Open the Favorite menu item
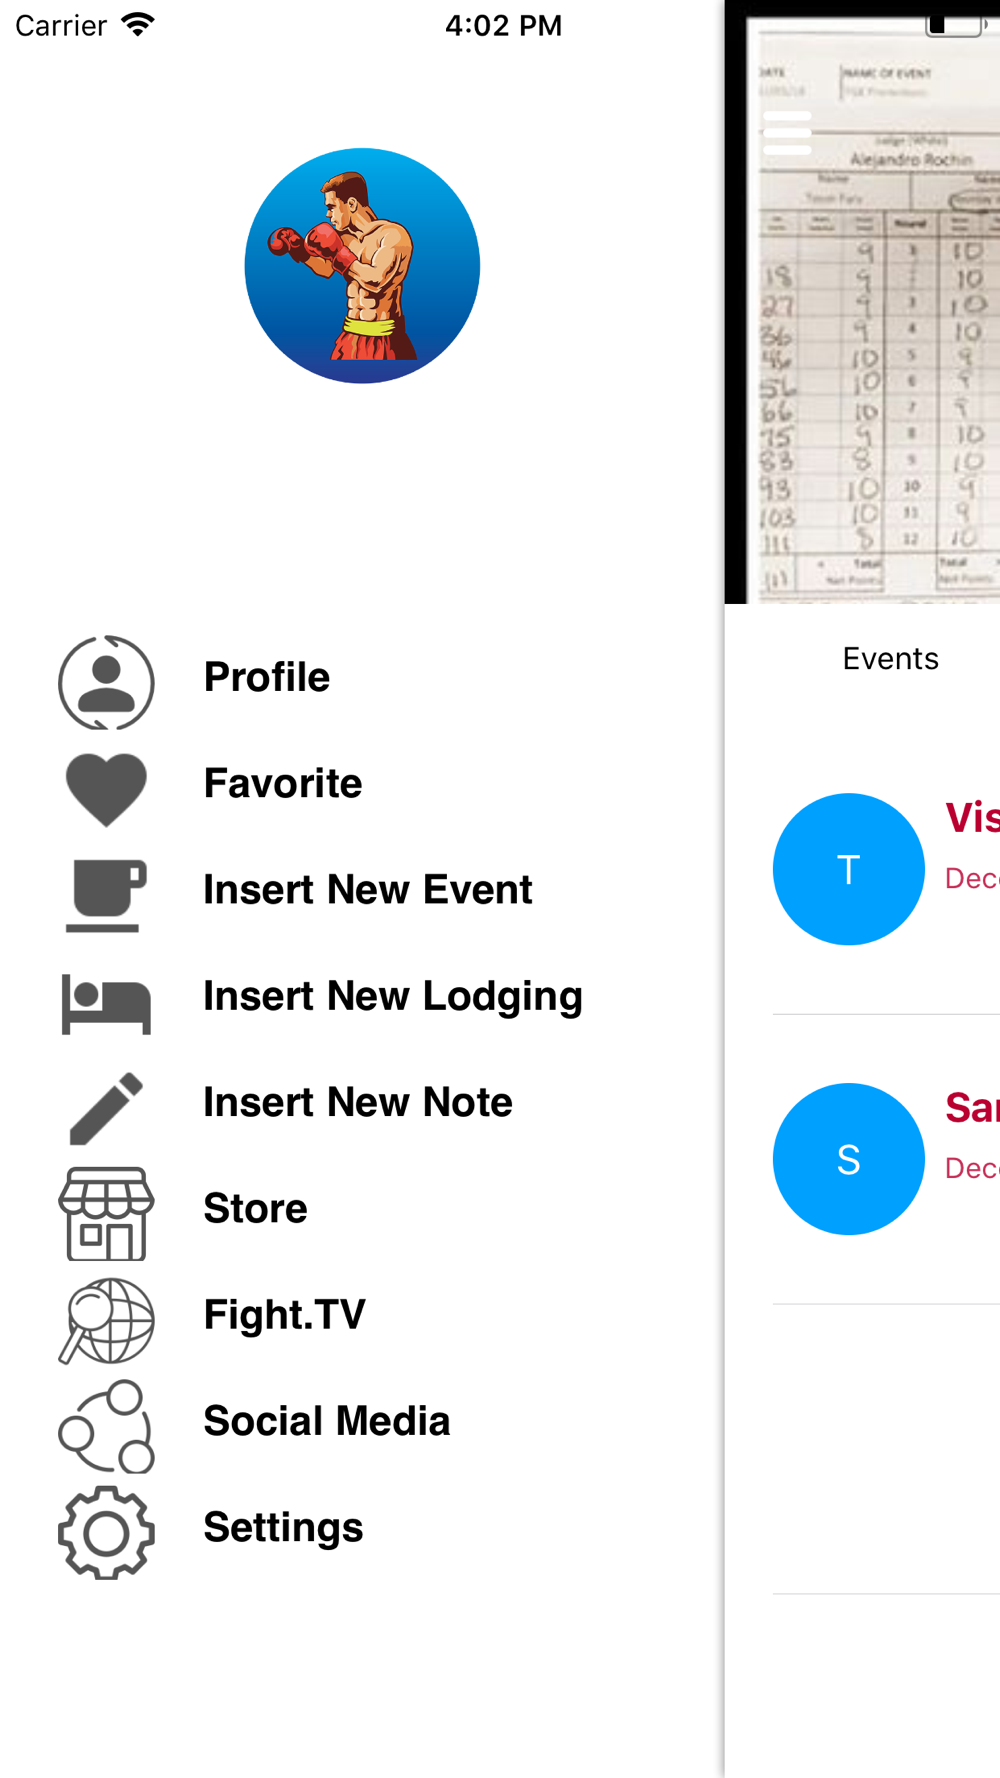Image resolution: width=1000 pixels, height=1778 pixels. click(x=283, y=783)
